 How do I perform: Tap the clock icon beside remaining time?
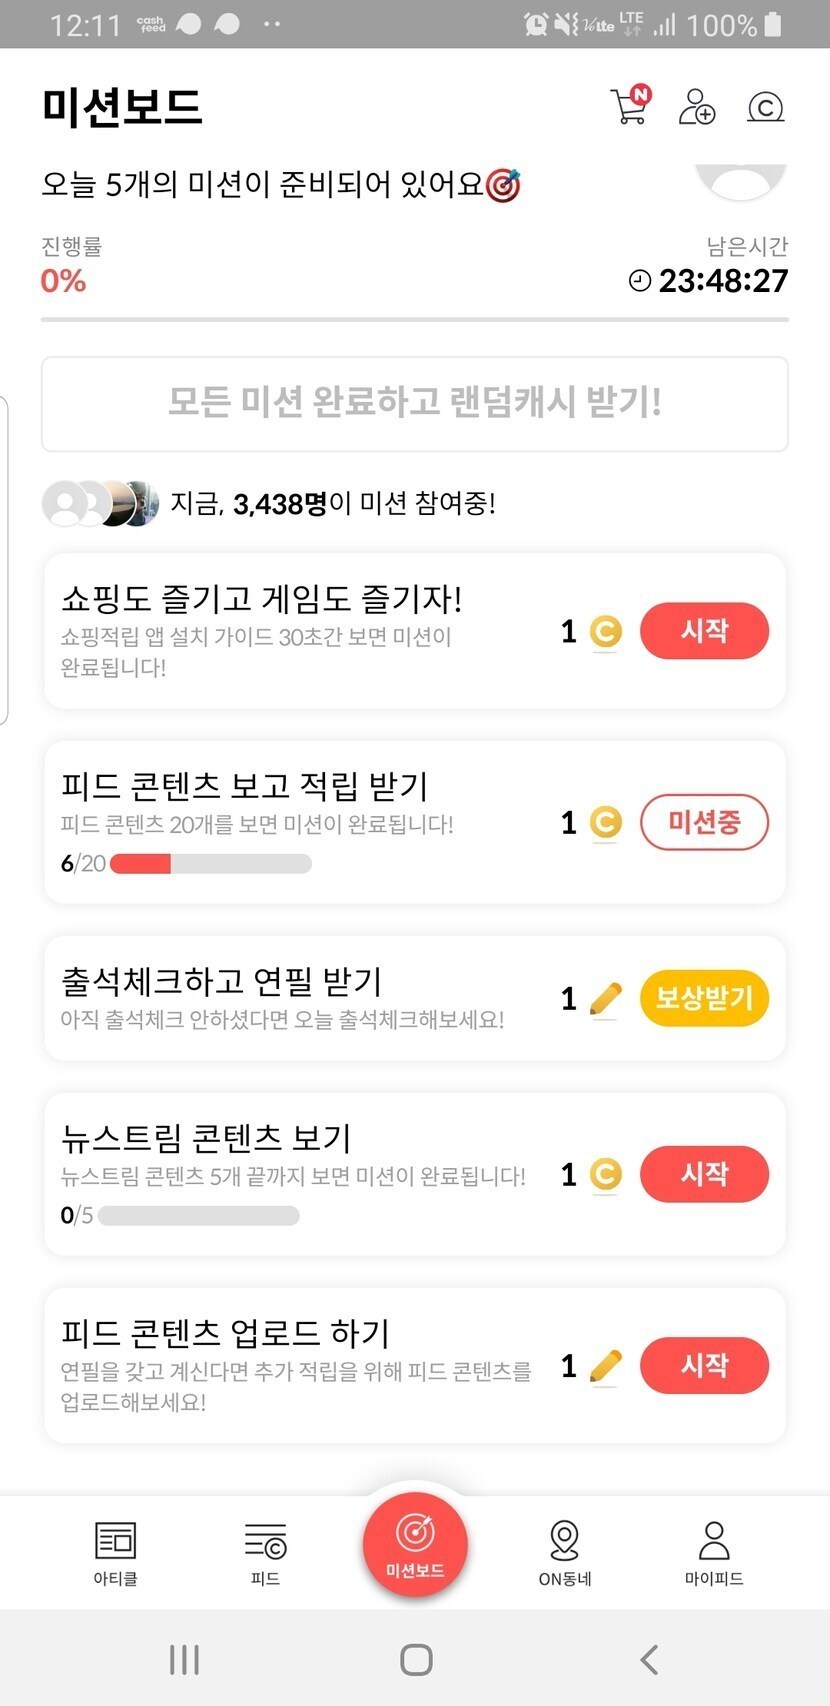point(639,281)
